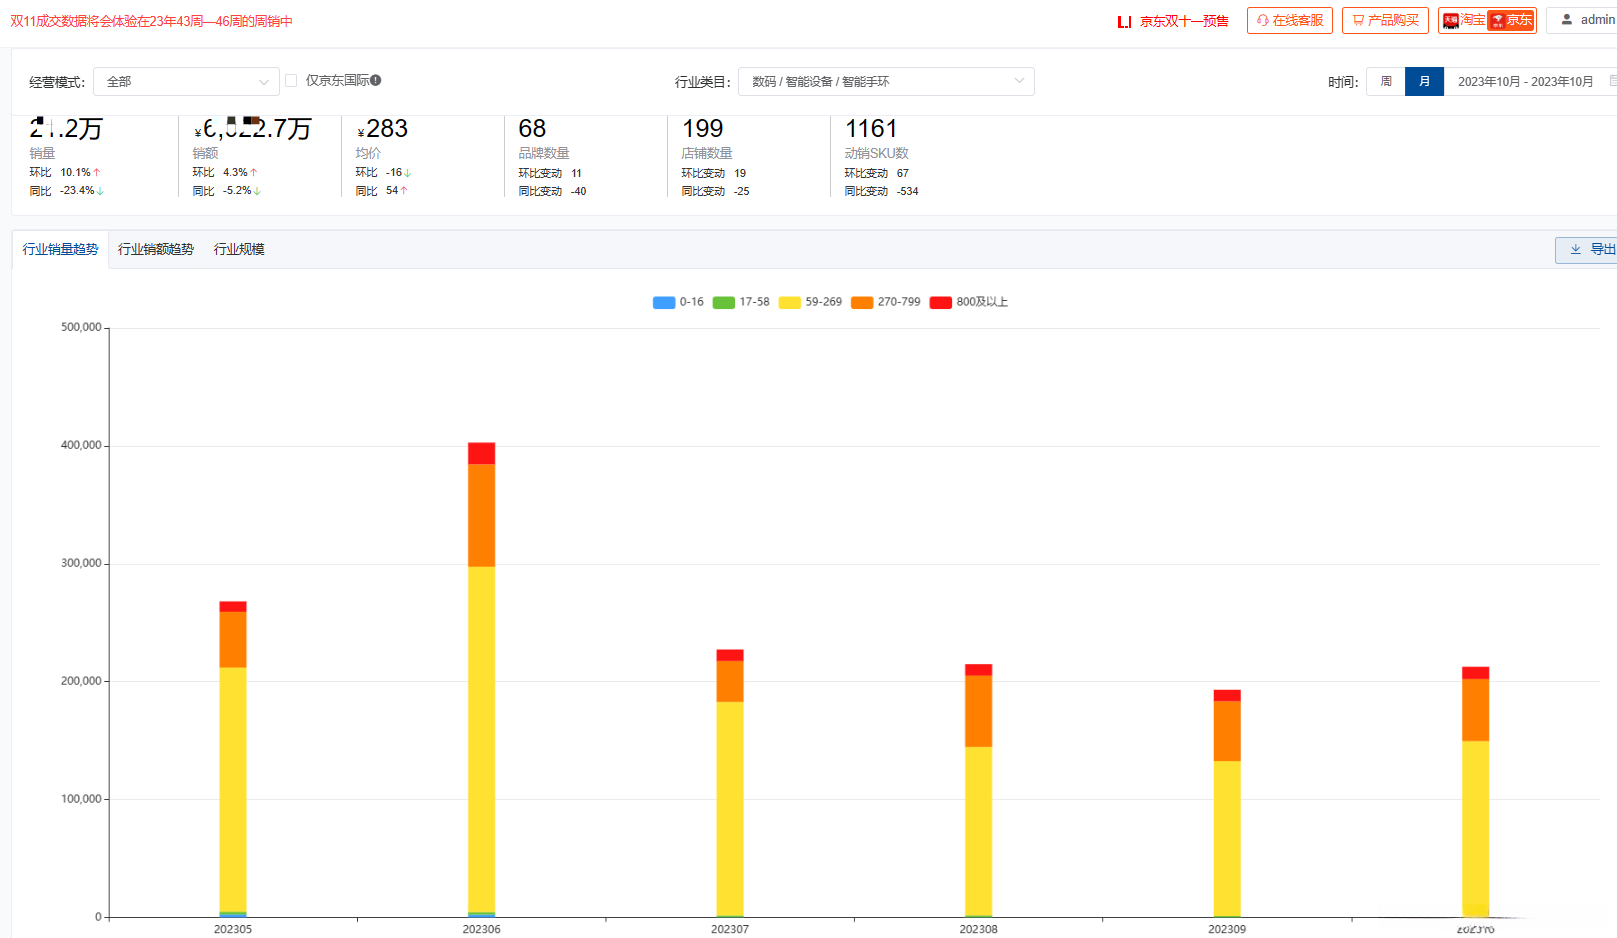Click the download icon on 导出 button
This screenshot has width=1617, height=938.
(1575, 249)
